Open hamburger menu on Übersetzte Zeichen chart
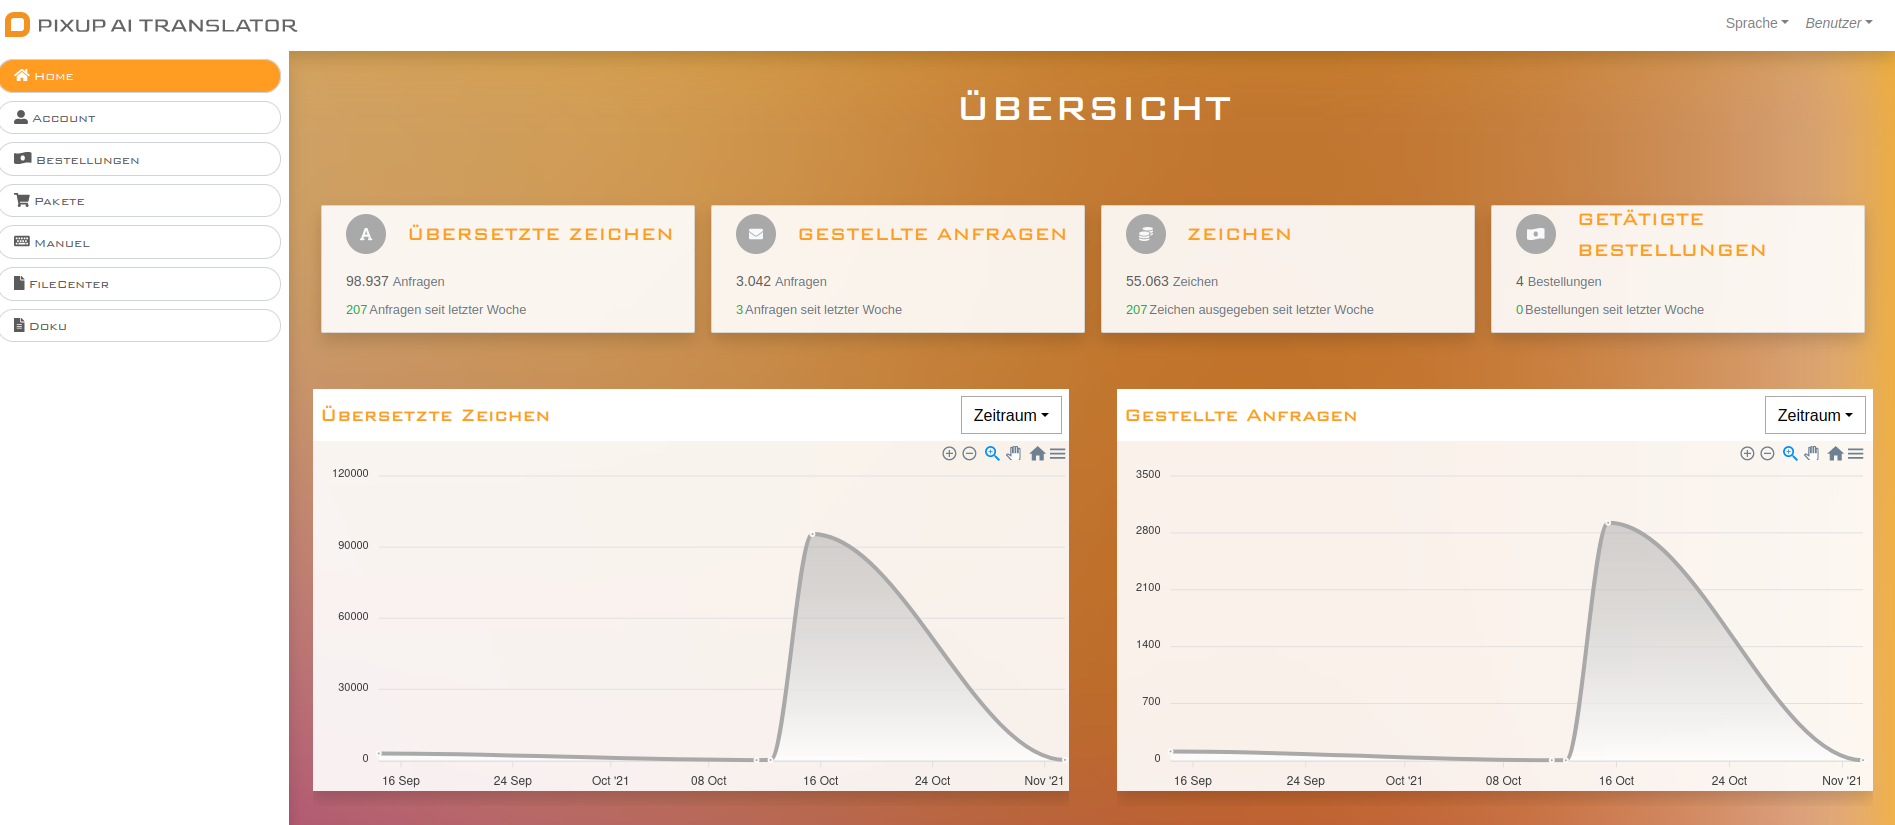Image resolution: width=1895 pixels, height=825 pixels. click(1058, 454)
